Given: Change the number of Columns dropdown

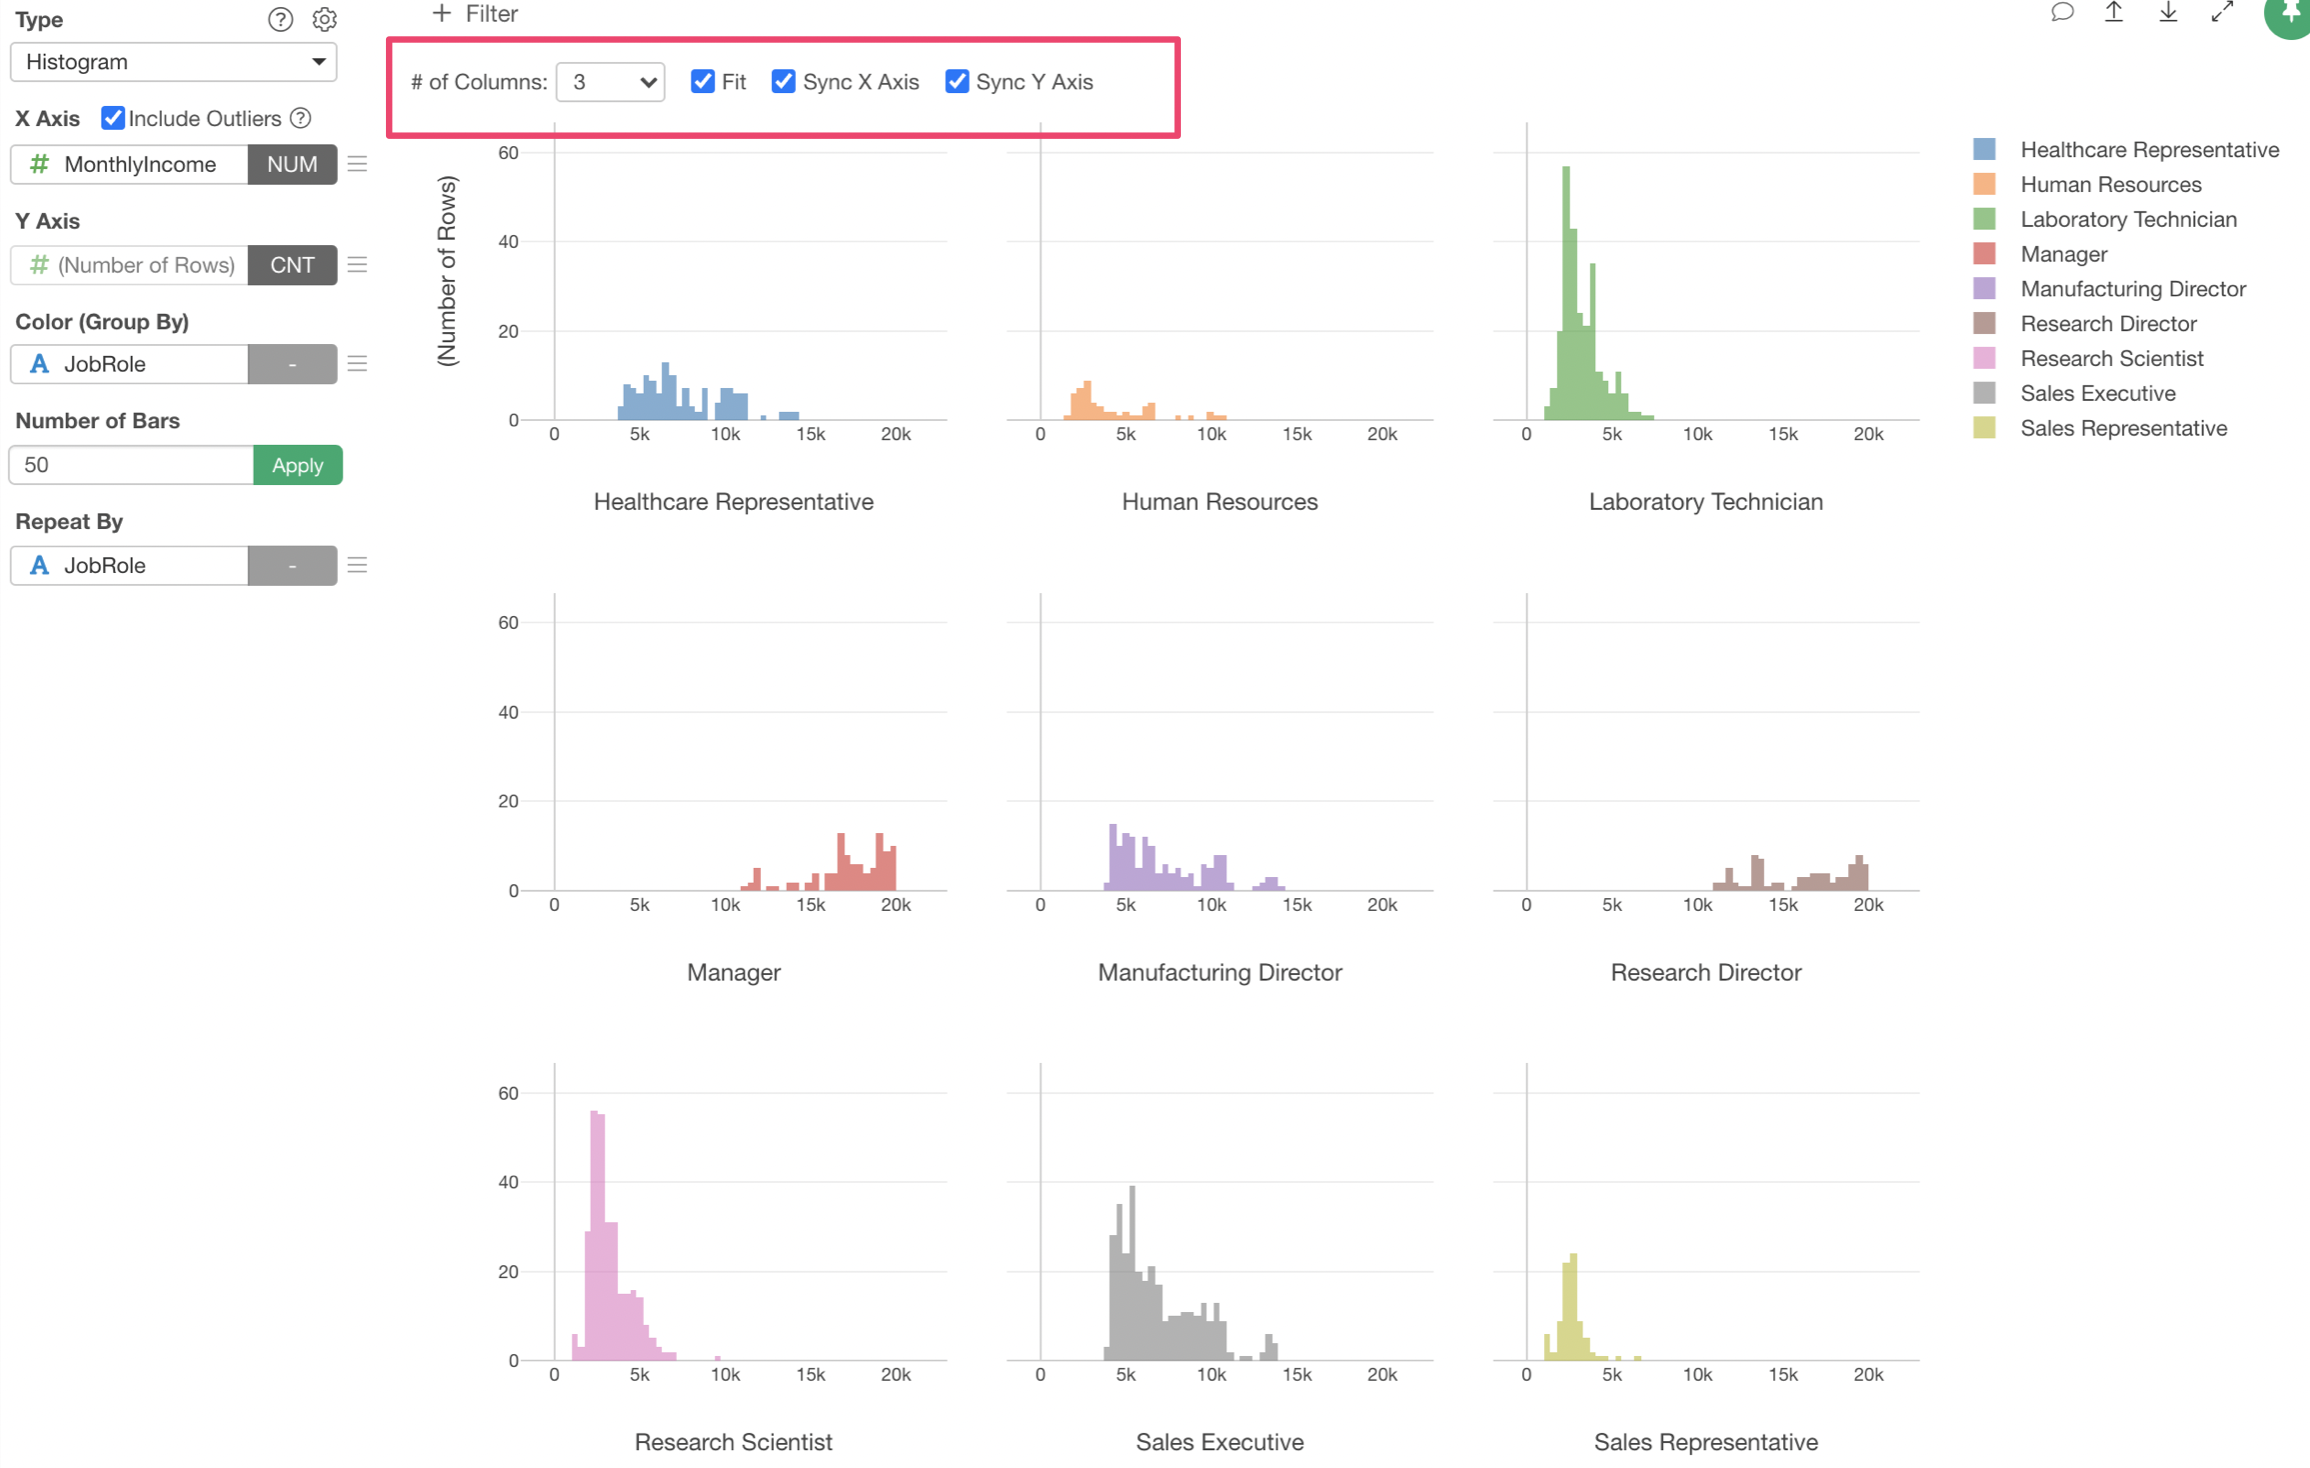Looking at the screenshot, I should pos(610,82).
